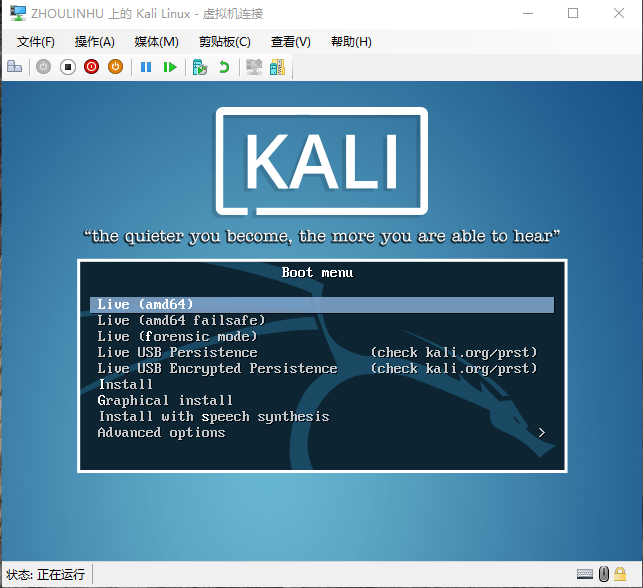Save the VM state with the orange icon
Viewport: 643px width, 588px height.
(115, 66)
